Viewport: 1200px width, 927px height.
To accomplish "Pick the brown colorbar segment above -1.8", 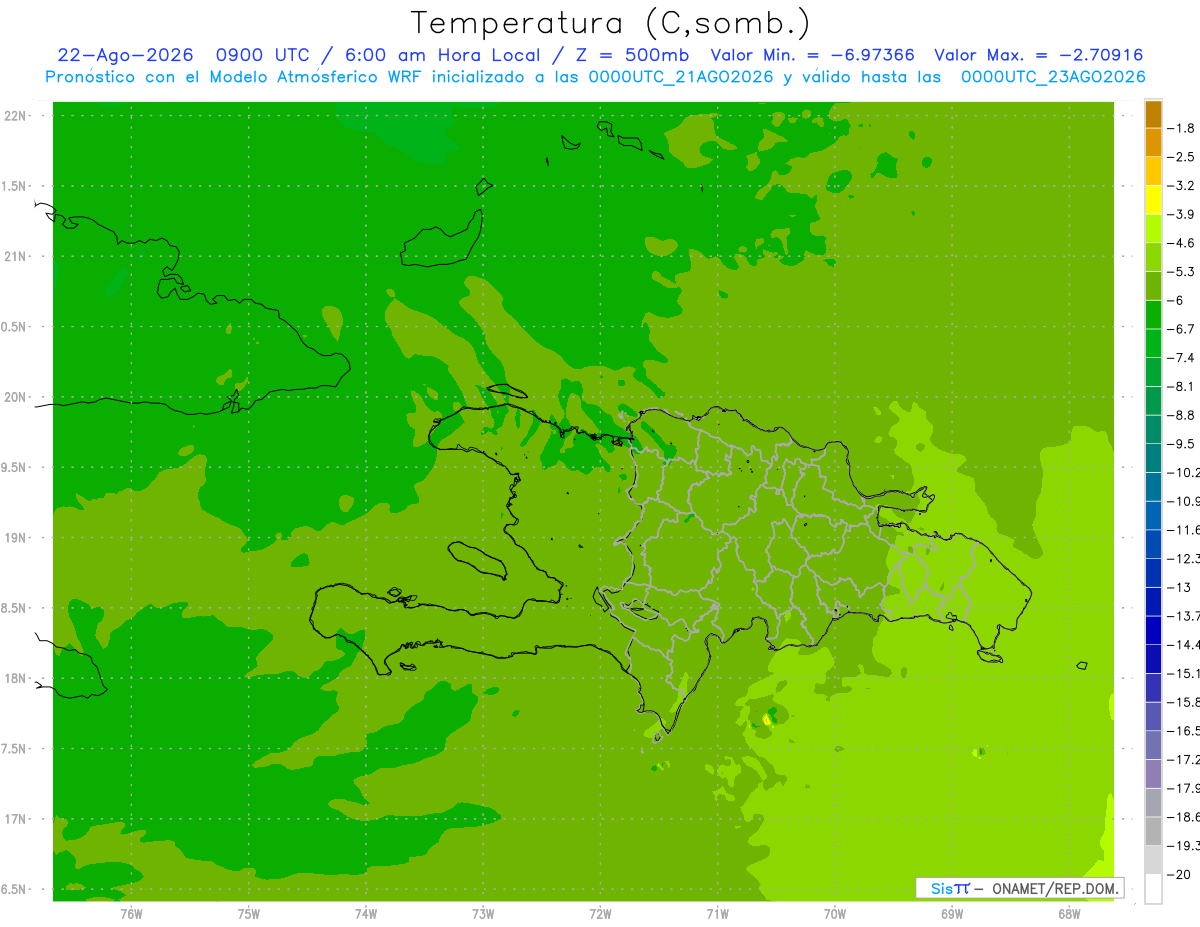I will pyautogui.click(x=1153, y=114).
